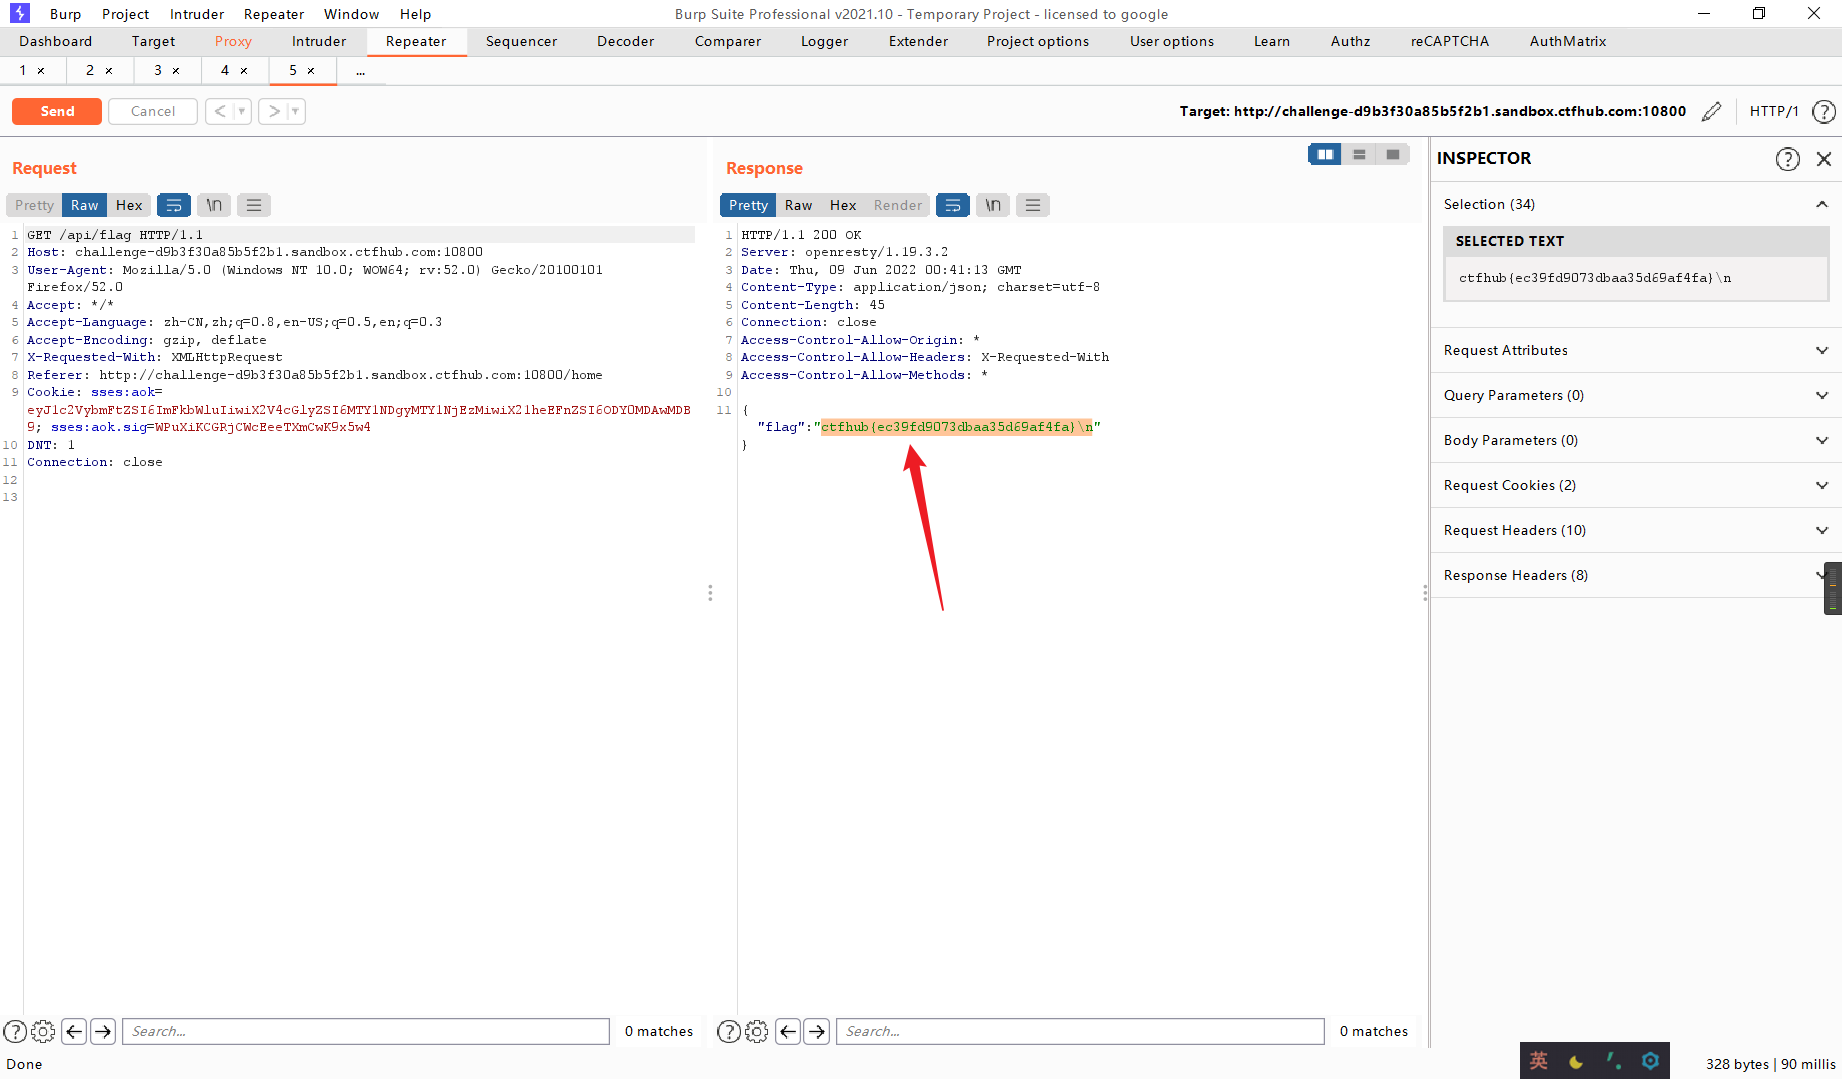Viewport: 1842px width, 1080px height.
Task: Send the request
Action: click(57, 111)
